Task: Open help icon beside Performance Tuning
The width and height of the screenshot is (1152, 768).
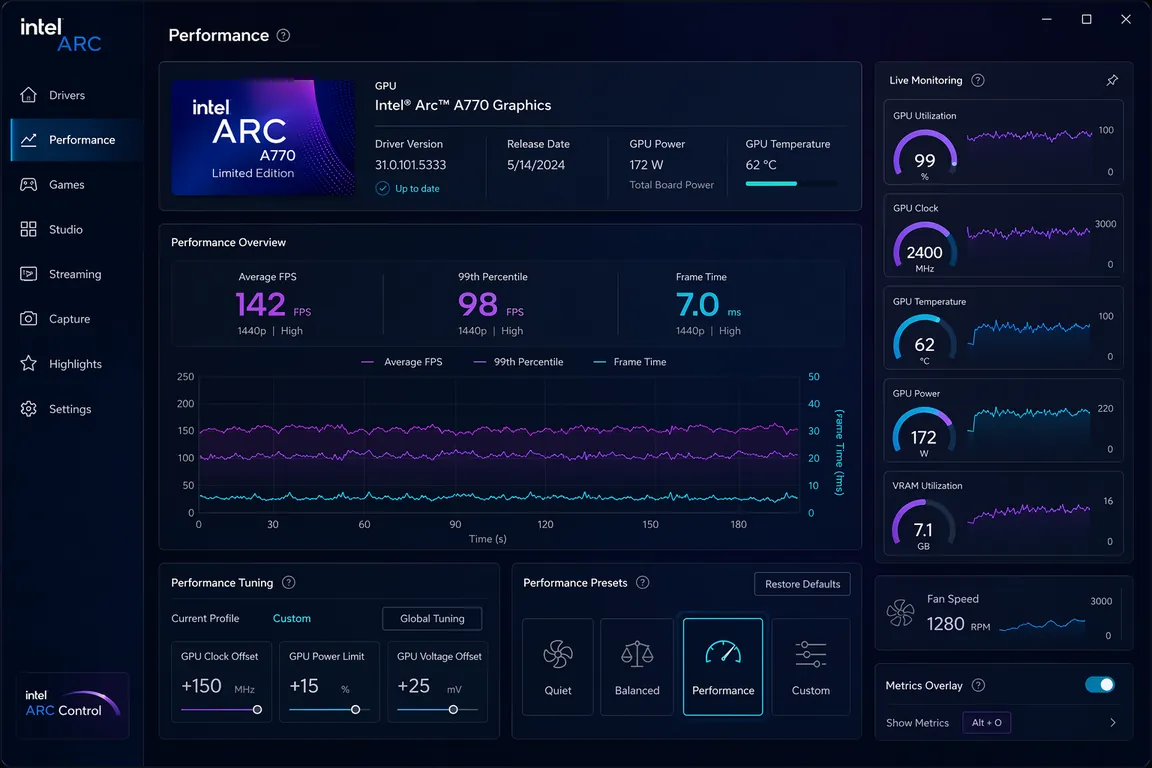Action: coord(289,583)
